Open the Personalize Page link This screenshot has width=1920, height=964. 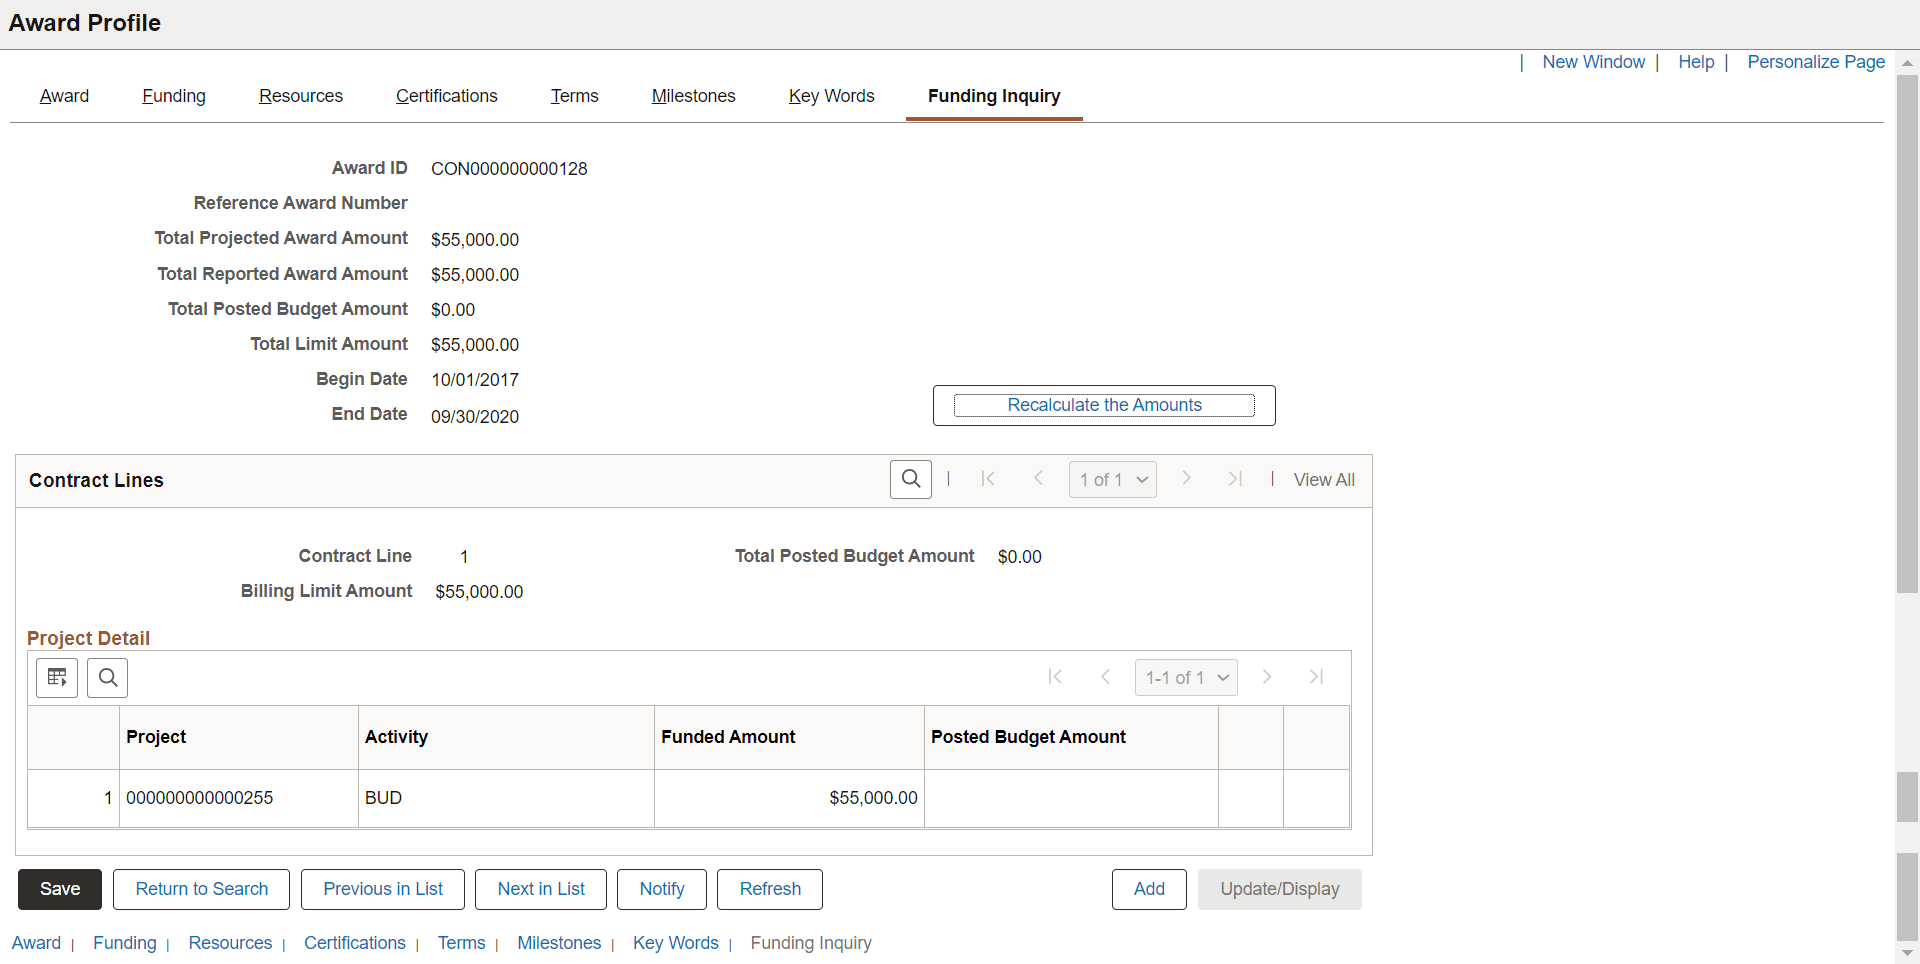pyautogui.click(x=1815, y=62)
